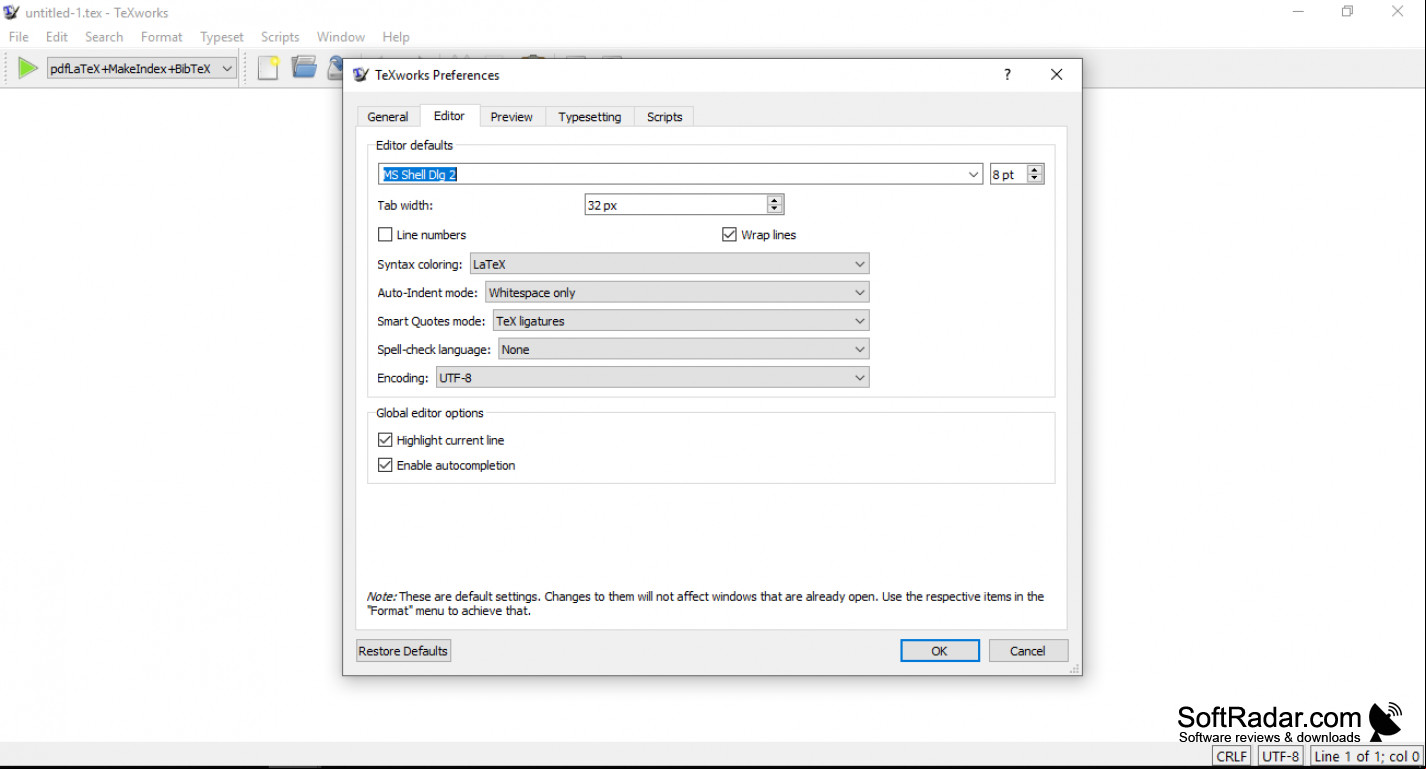Image resolution: width=1426 pixels, height=769 pixels.
Task: Restore down the TeXworks main window
Action: pyautogui.click(x=1347, y=12)
